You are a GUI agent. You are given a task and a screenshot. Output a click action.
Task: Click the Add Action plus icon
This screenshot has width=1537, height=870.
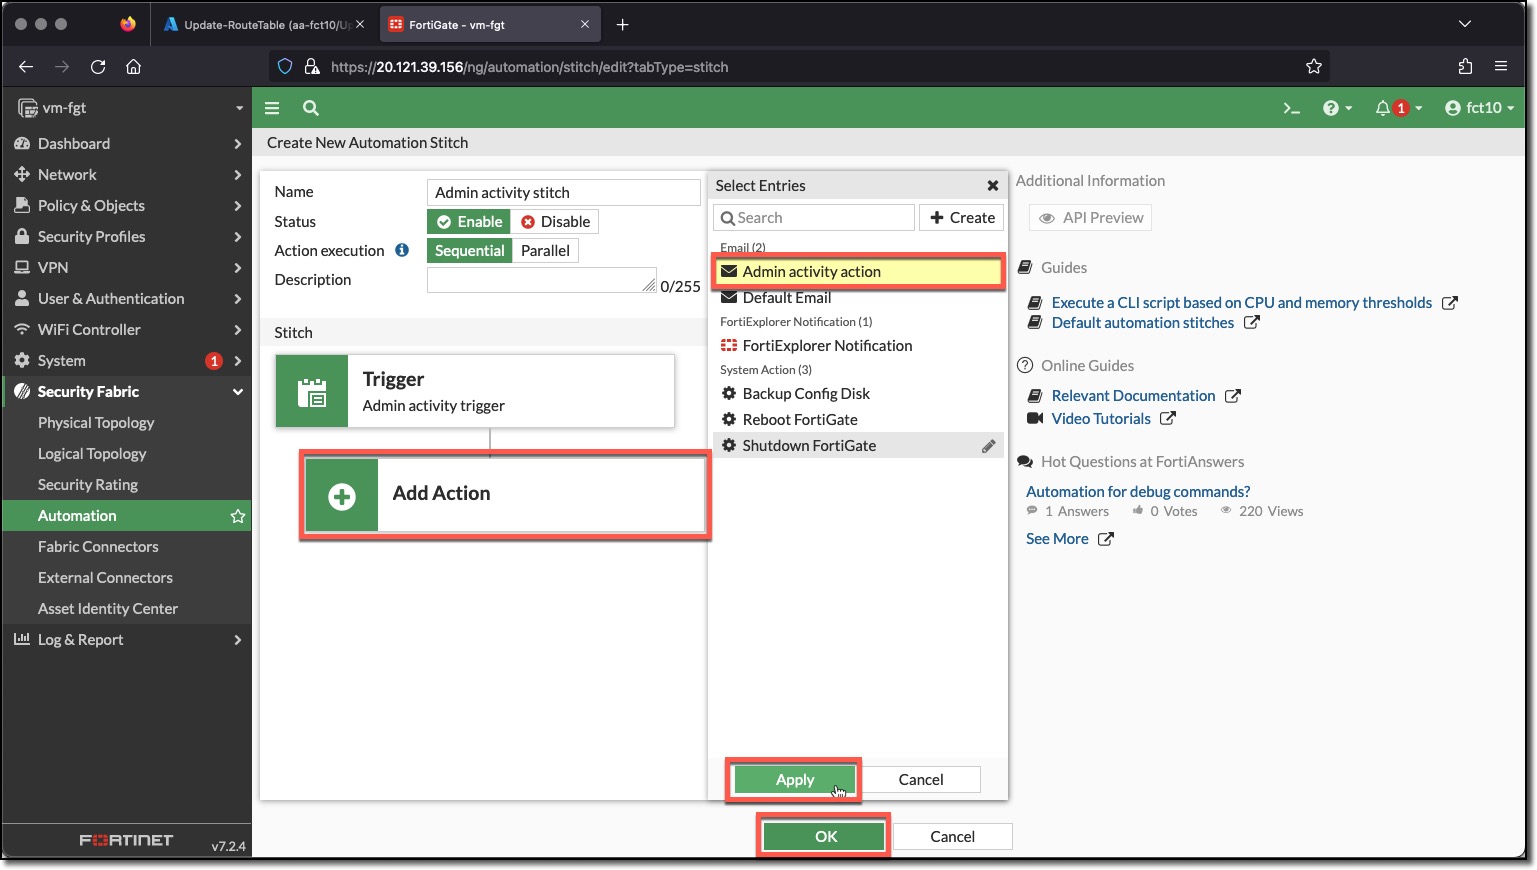[x=342, y=496]
